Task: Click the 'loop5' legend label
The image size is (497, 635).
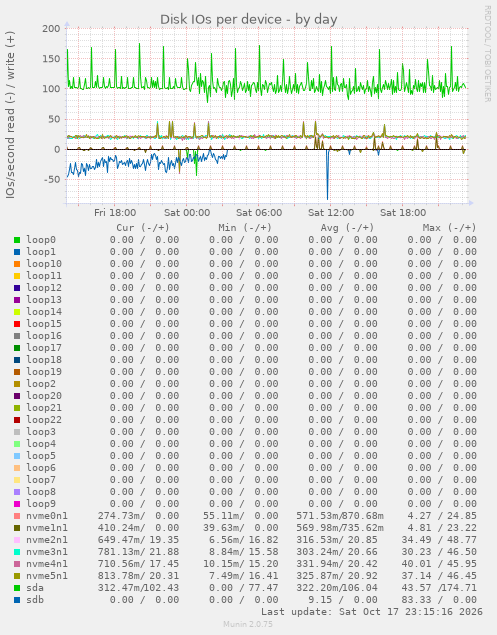Action: pyautogui.click(x=41, y=456)
